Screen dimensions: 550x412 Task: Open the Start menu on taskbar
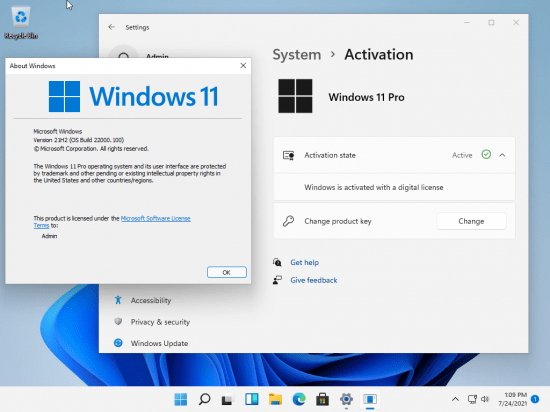181,399
